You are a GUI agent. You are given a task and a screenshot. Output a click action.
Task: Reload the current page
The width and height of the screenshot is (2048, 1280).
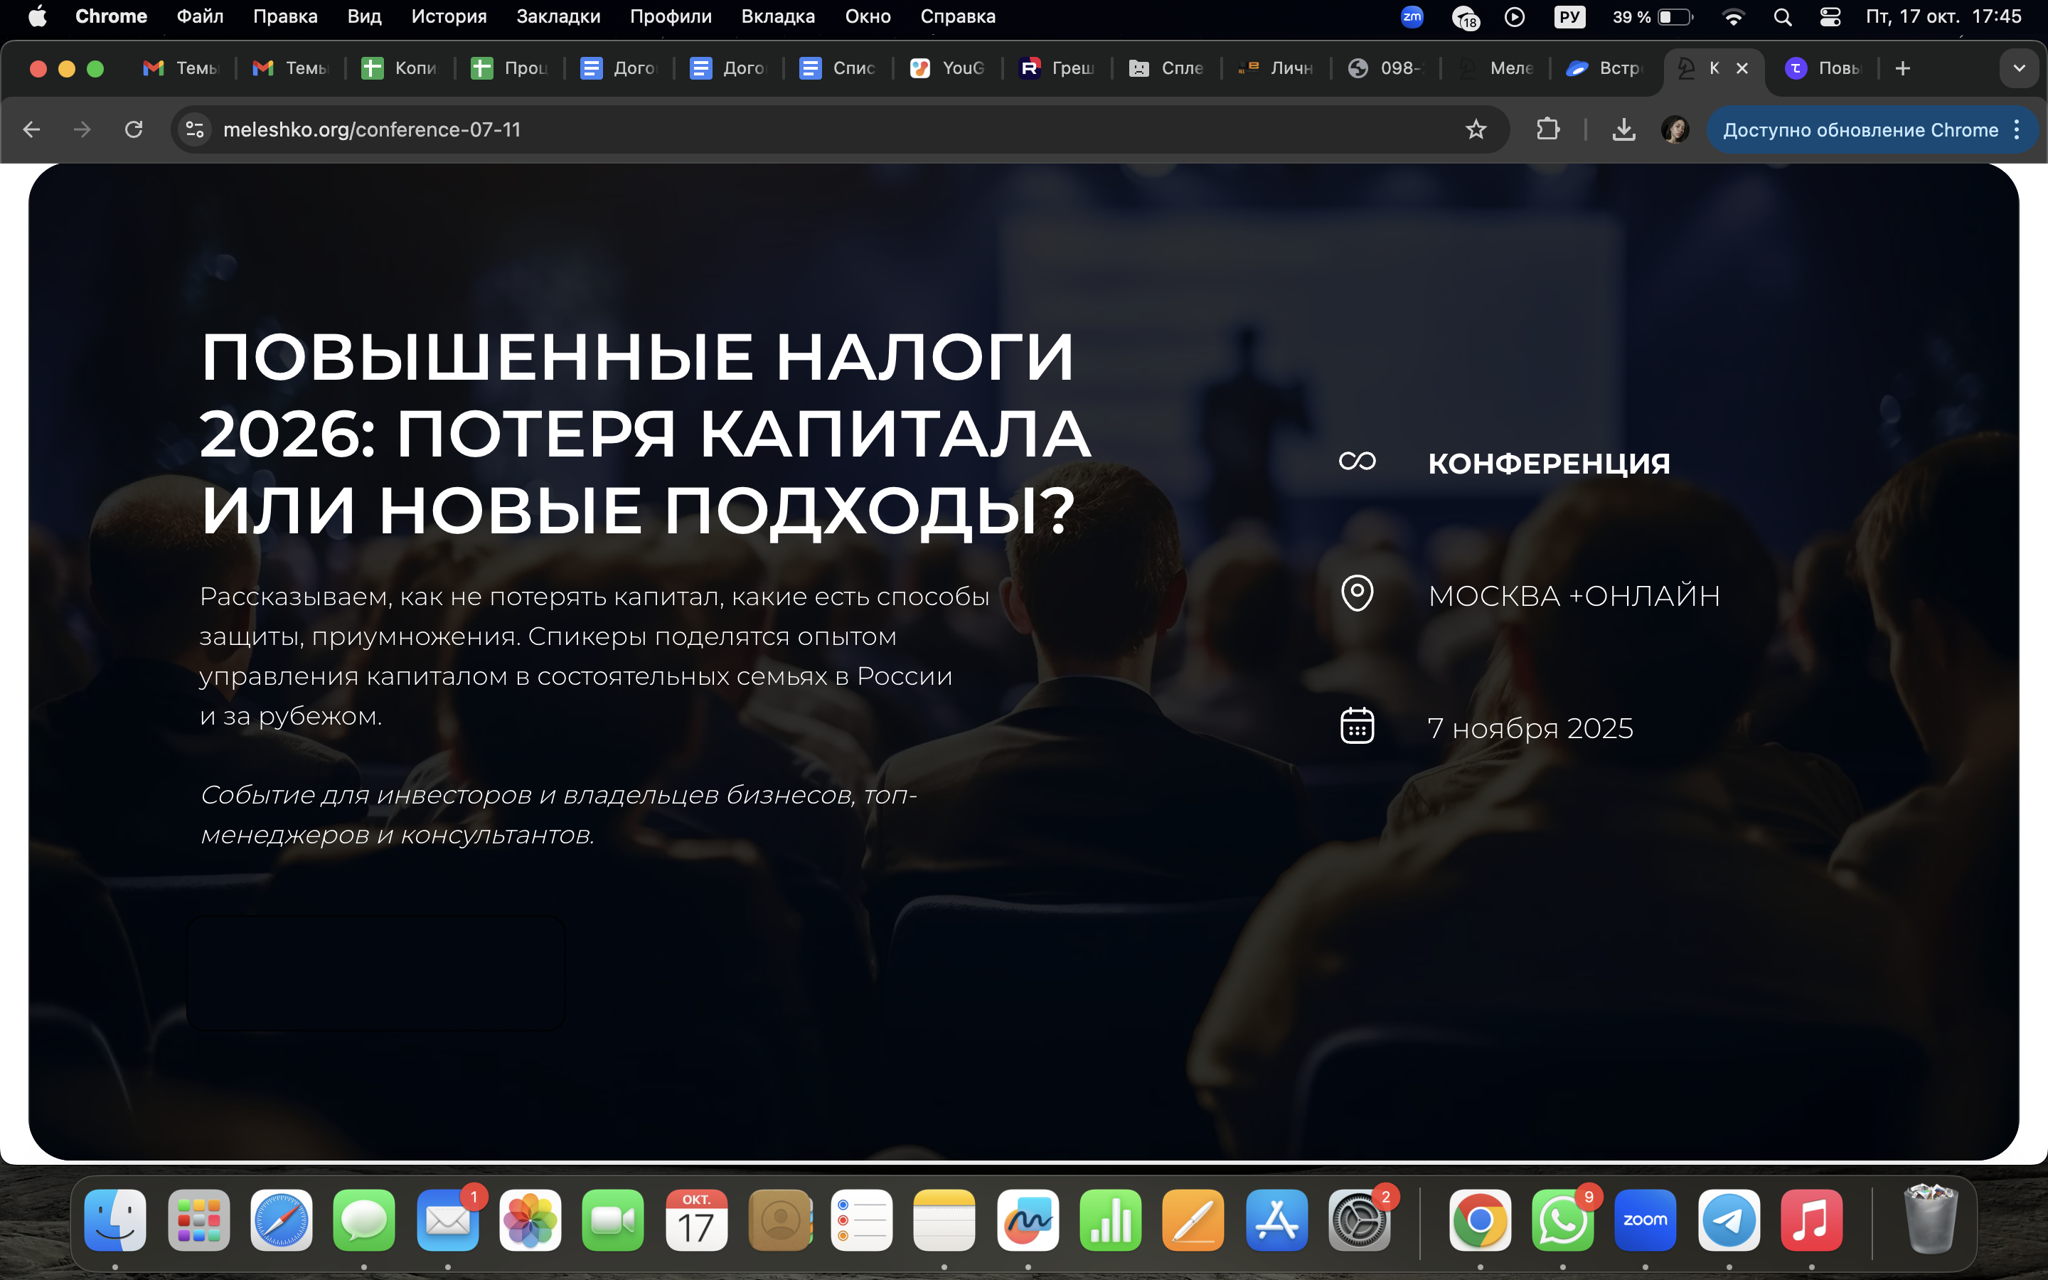(x=133, y=129)
